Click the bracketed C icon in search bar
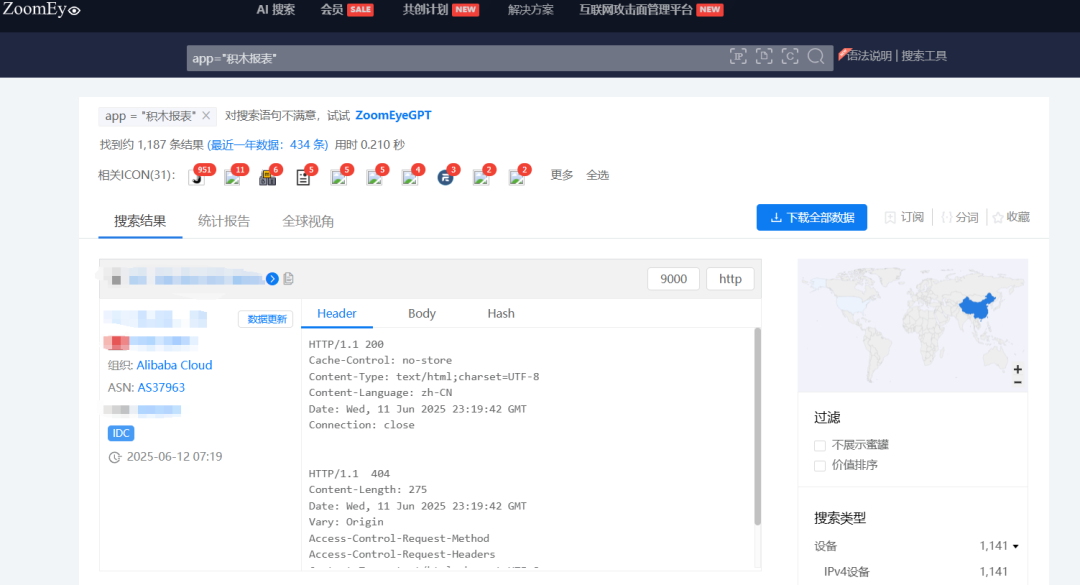1080x585 pixels. point(790,57)
